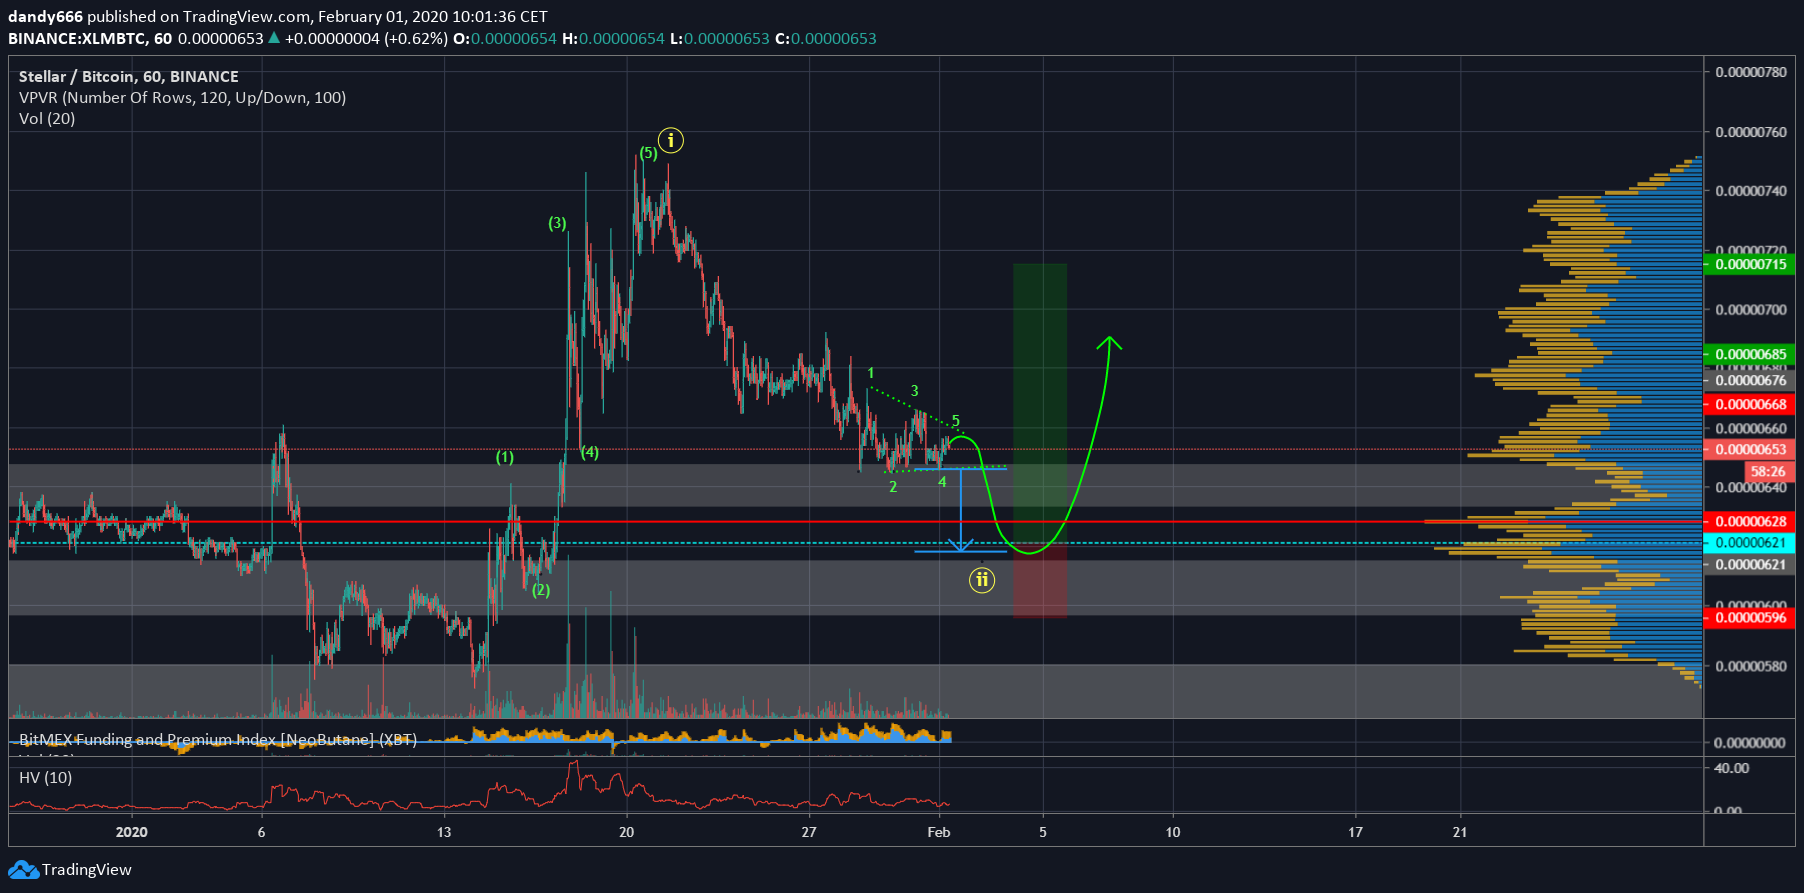Viewport: 1804px width, 893px height.
Task: Select the green '(5)' wave label at the top
Action: (x=649, y=153)
